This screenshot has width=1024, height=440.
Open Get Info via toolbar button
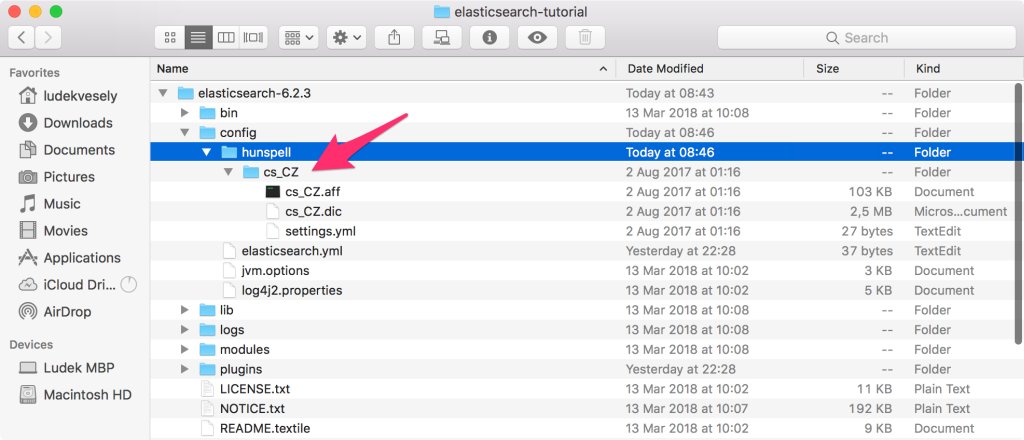click(x=490, y=37)
